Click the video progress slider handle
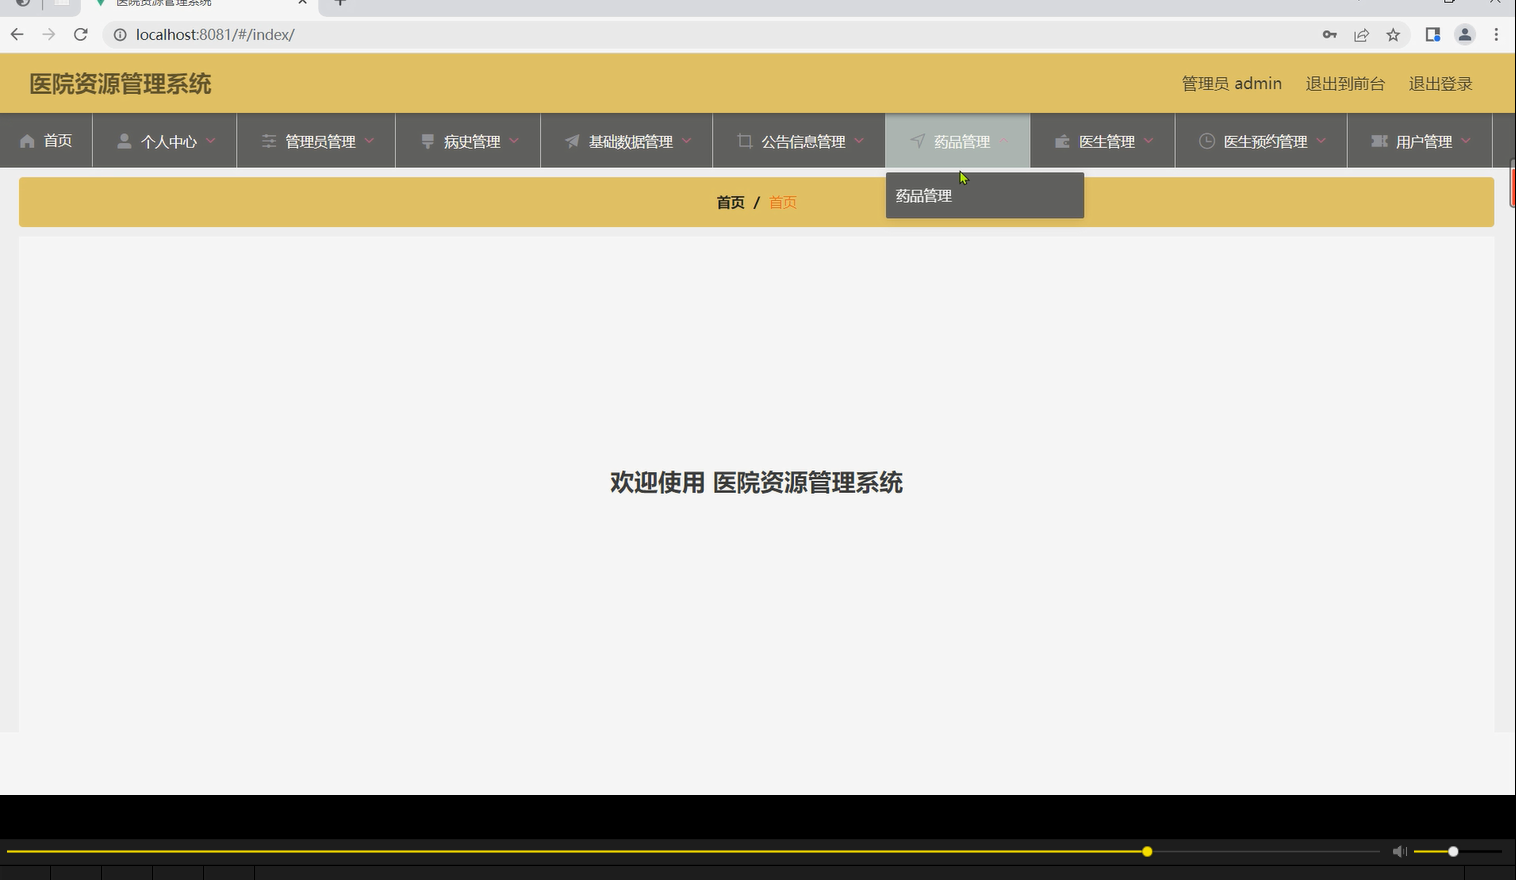 click(1147, 851)
